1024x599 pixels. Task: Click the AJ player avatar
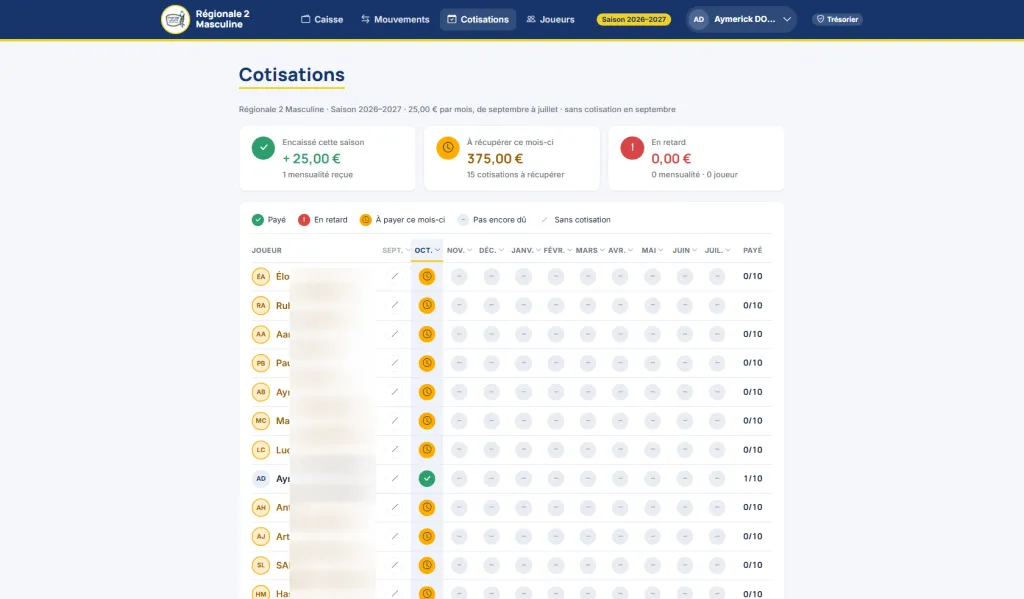[261, 536]
